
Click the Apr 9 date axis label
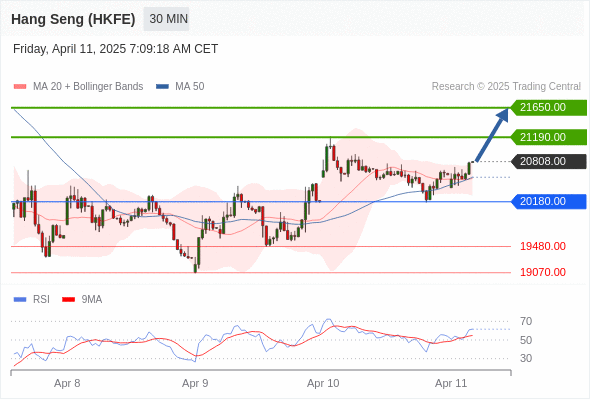tap(195, 383)
